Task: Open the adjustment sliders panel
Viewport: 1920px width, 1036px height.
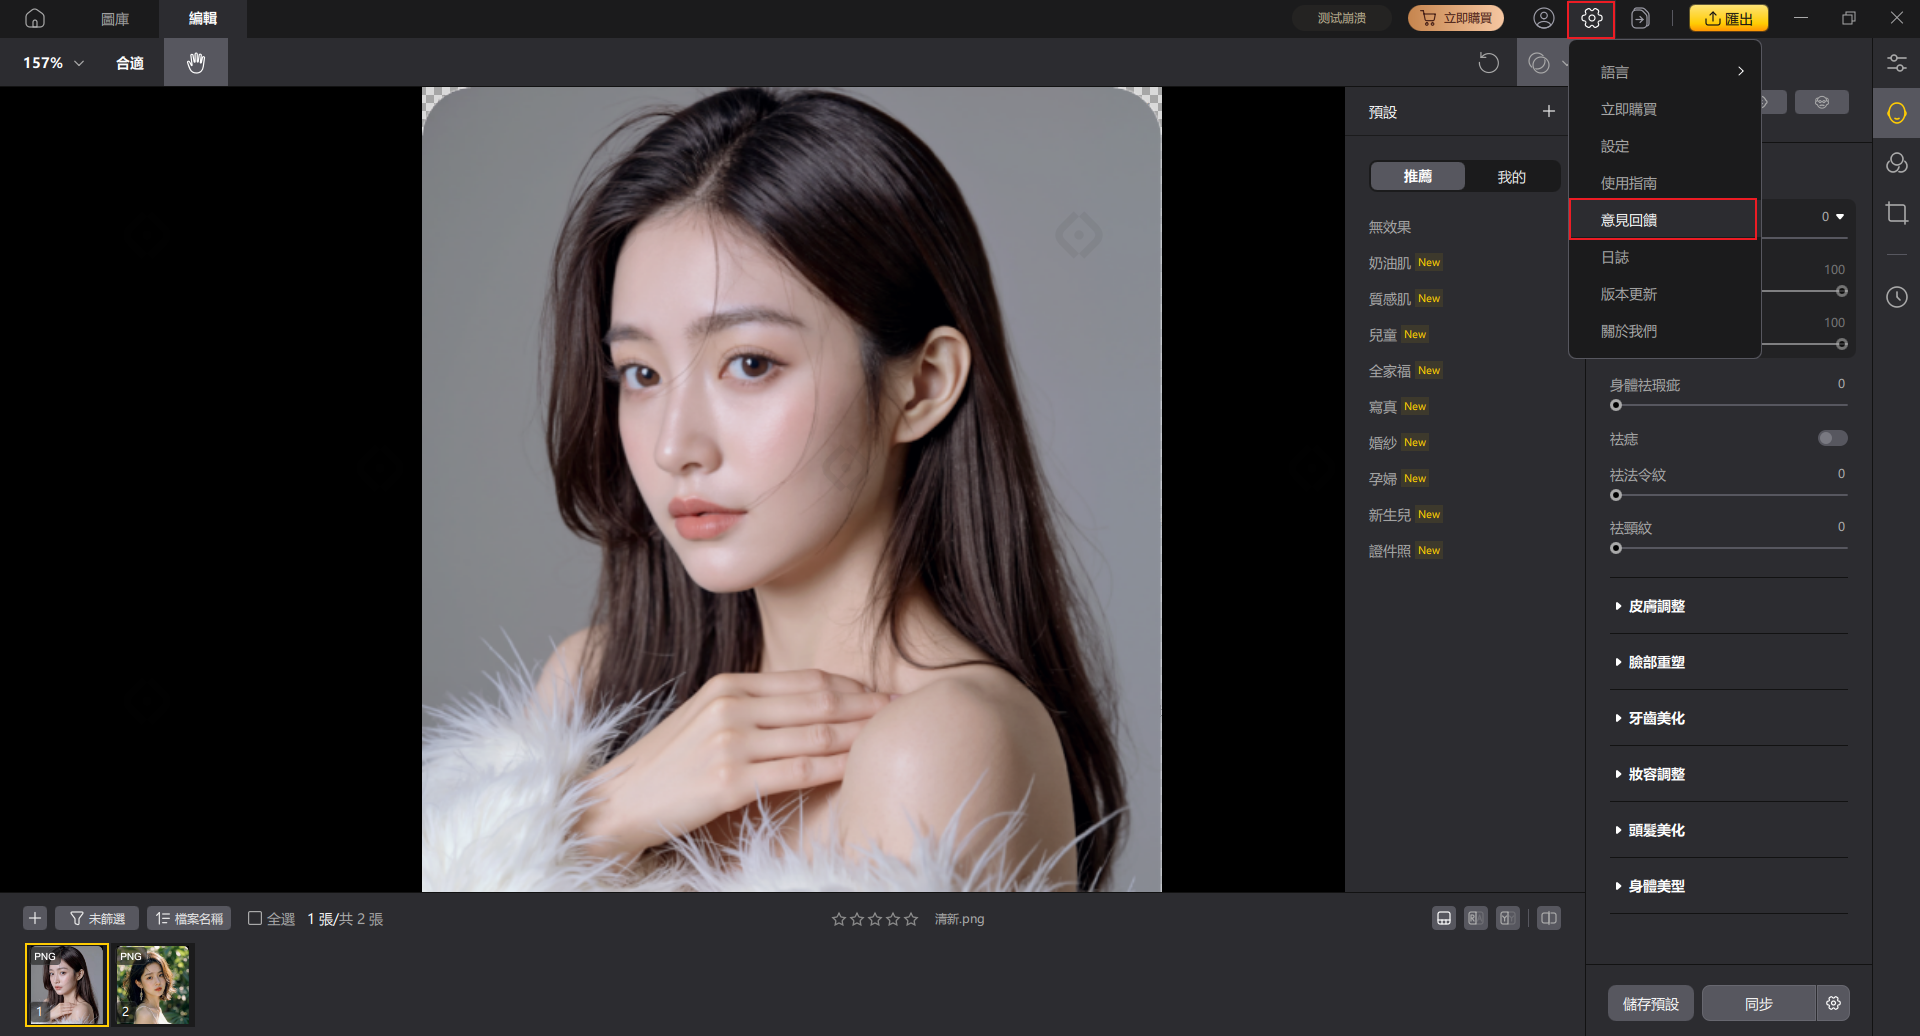Action: [x=1896, y=63]
